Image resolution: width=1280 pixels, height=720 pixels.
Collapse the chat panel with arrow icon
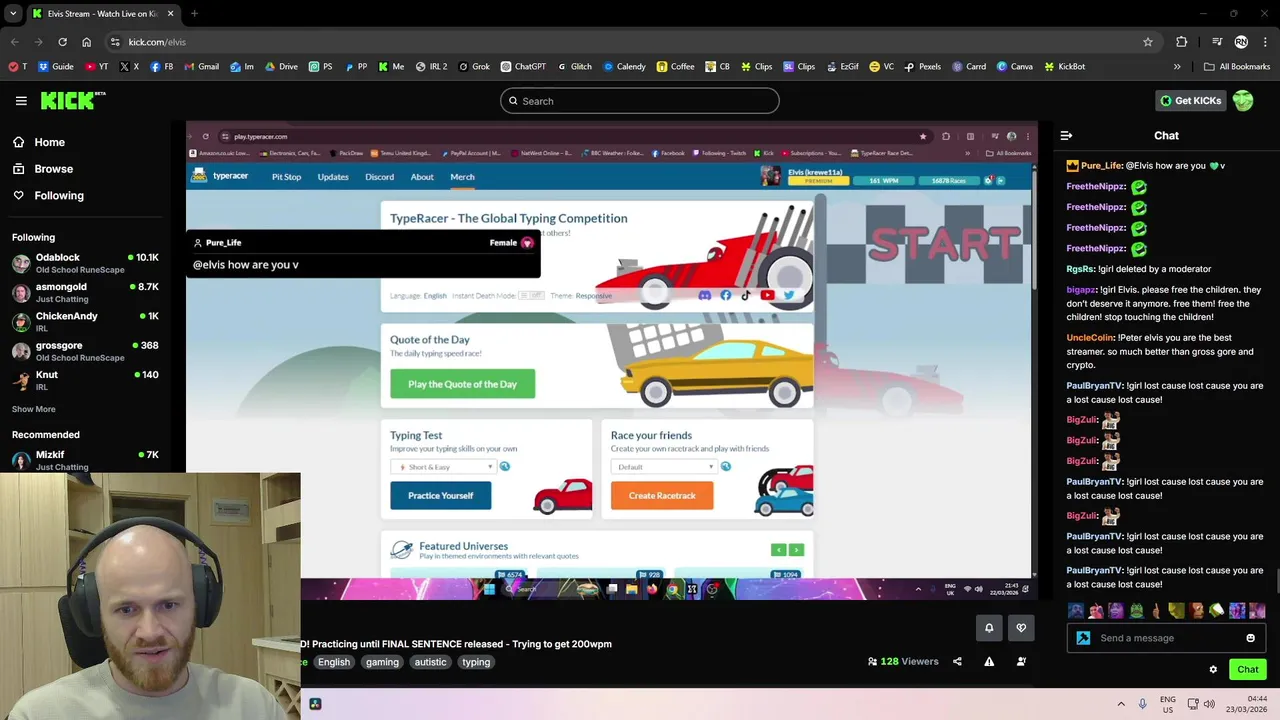1066,135
